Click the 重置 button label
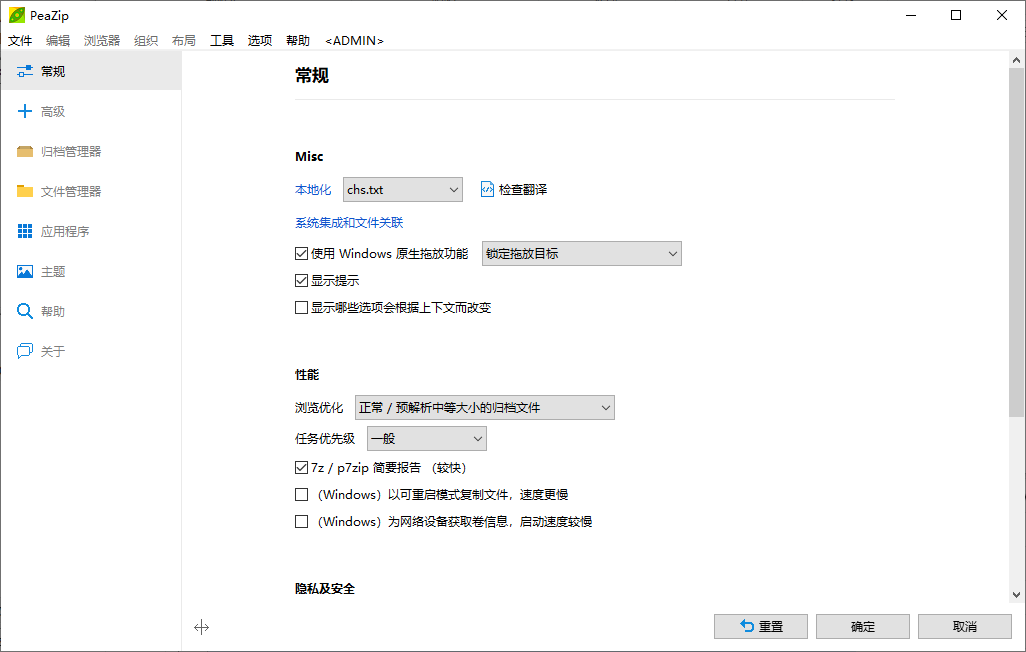 [x=771, y=626]
